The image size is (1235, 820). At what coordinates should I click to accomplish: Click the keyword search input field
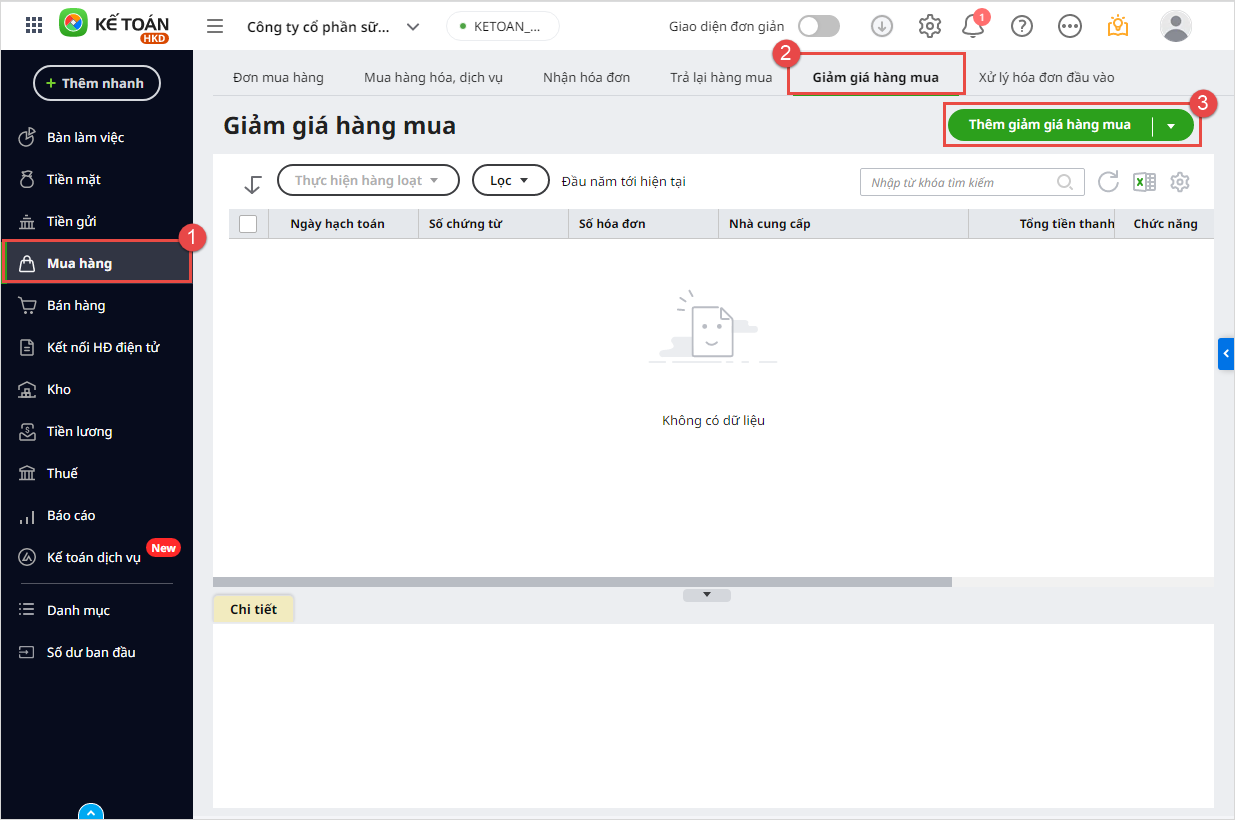click(960, 182)
